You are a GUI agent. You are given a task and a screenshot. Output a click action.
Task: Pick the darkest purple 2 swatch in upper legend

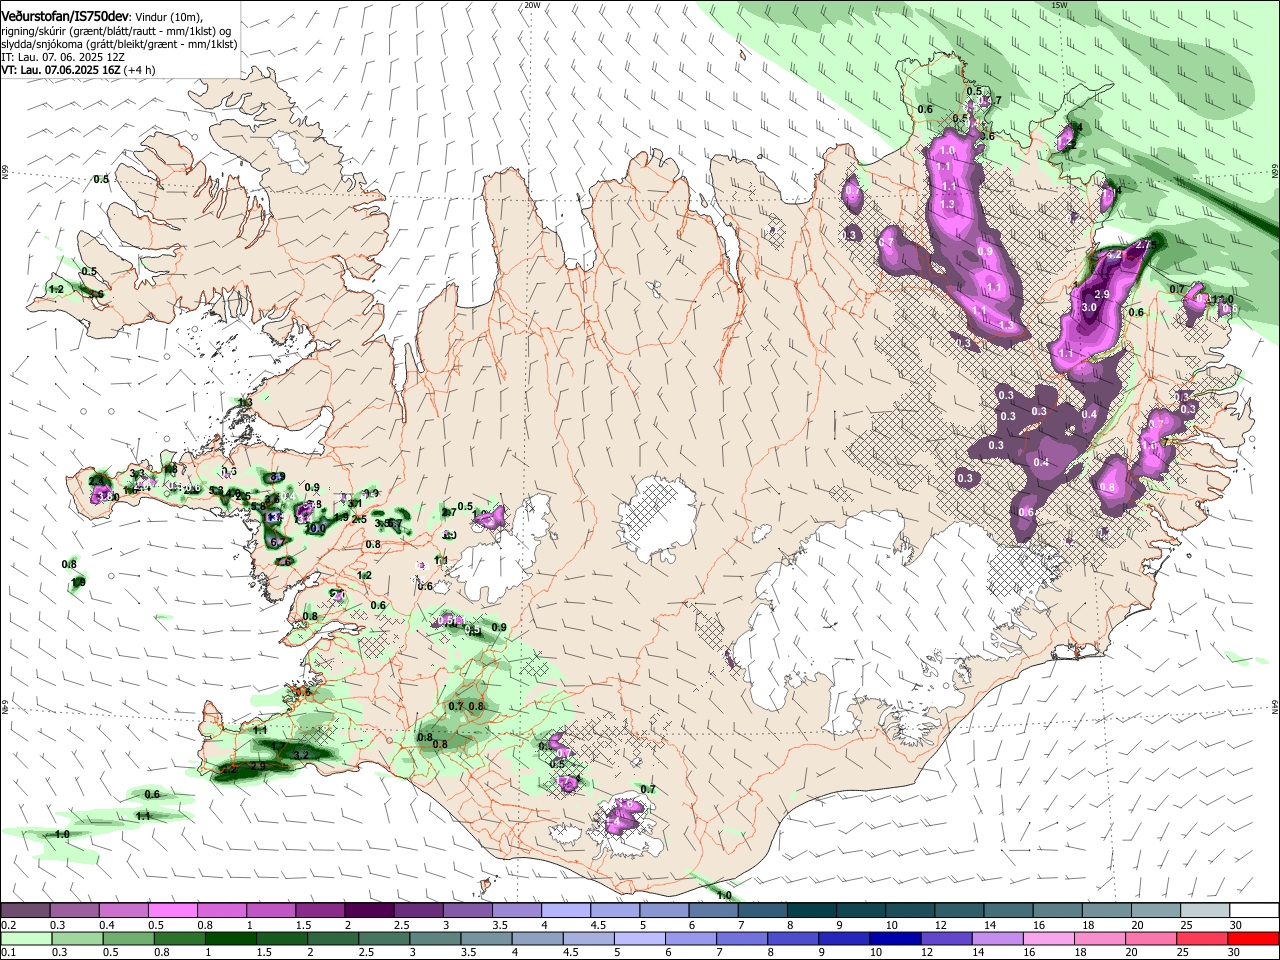click(369, 911)
